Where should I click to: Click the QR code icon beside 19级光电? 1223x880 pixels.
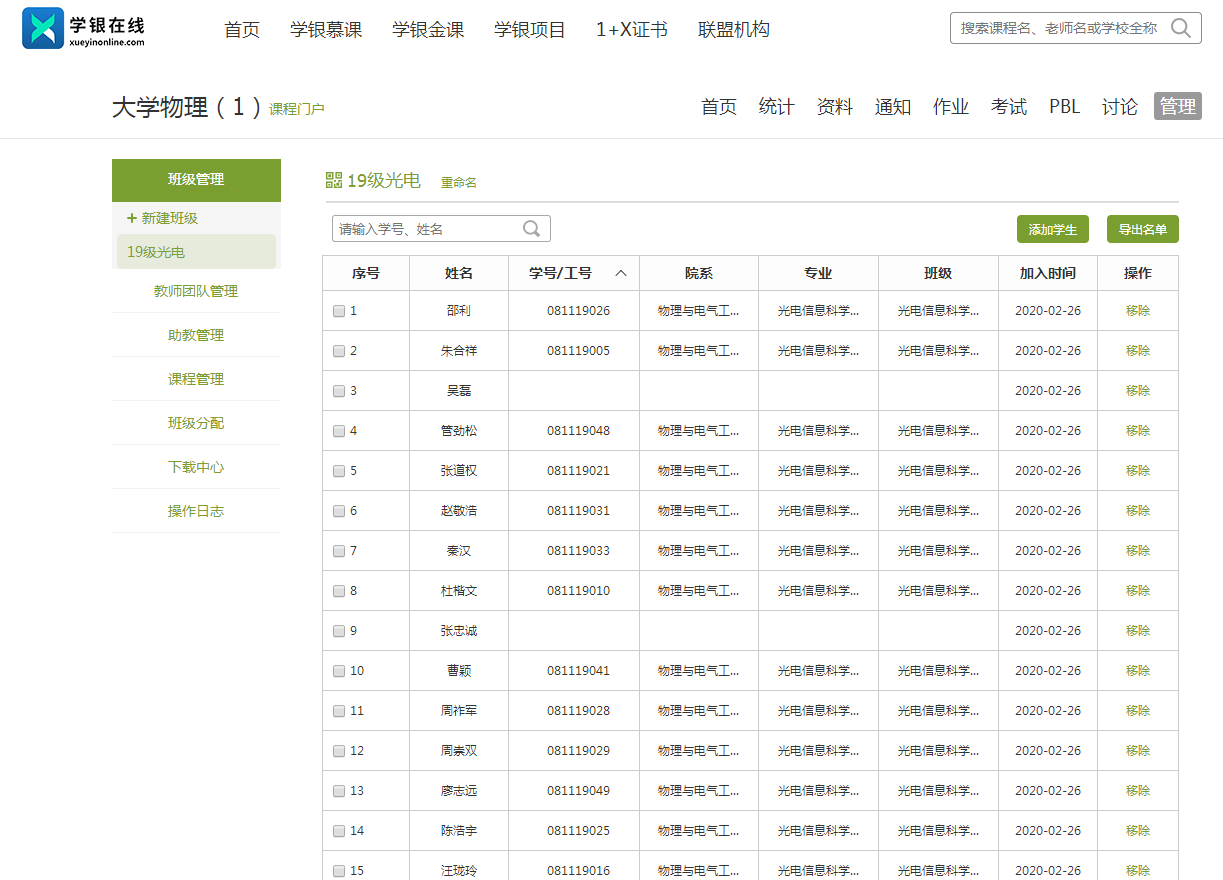[334, 180]
